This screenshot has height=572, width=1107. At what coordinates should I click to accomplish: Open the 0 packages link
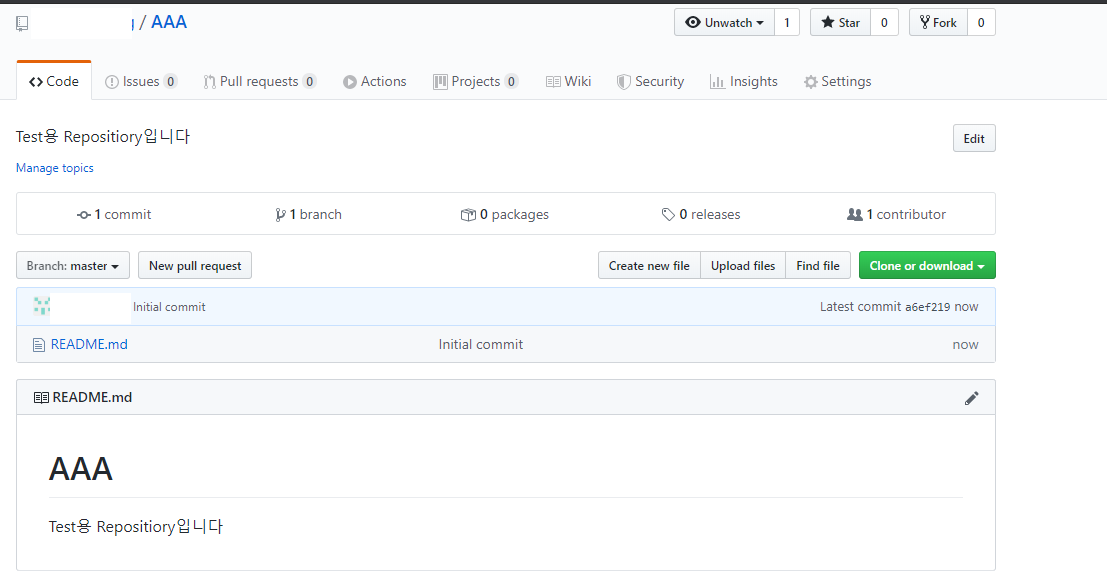point(504,214)
